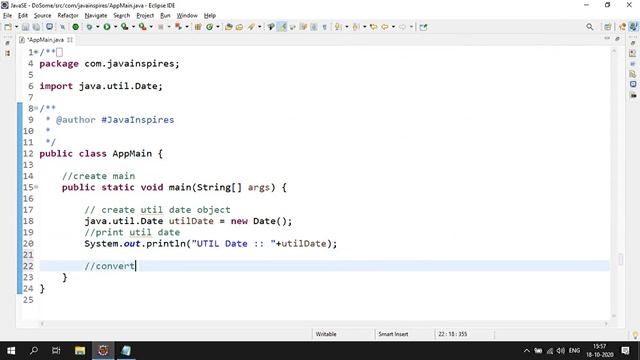This screenshot has width=640, height=360.
Task: Open the New Java Class dropdown arrow
Action: [218, 27]
